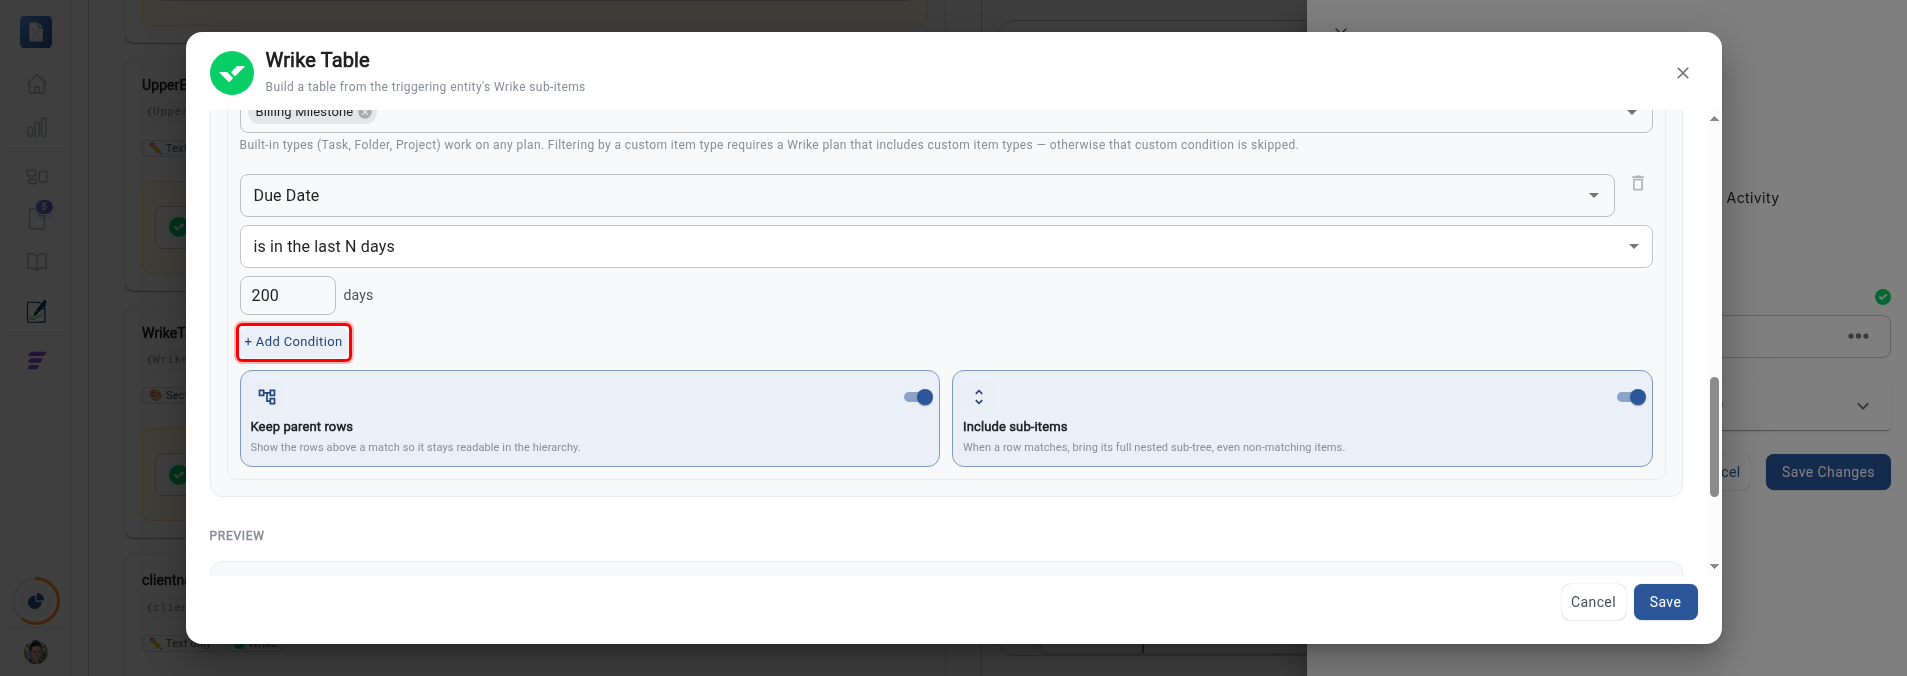The image size is (1907, 676).
Task: Click the dialog's vertical scrollbar thumb
Action: pyautogui.click(x=1714, y=437)
